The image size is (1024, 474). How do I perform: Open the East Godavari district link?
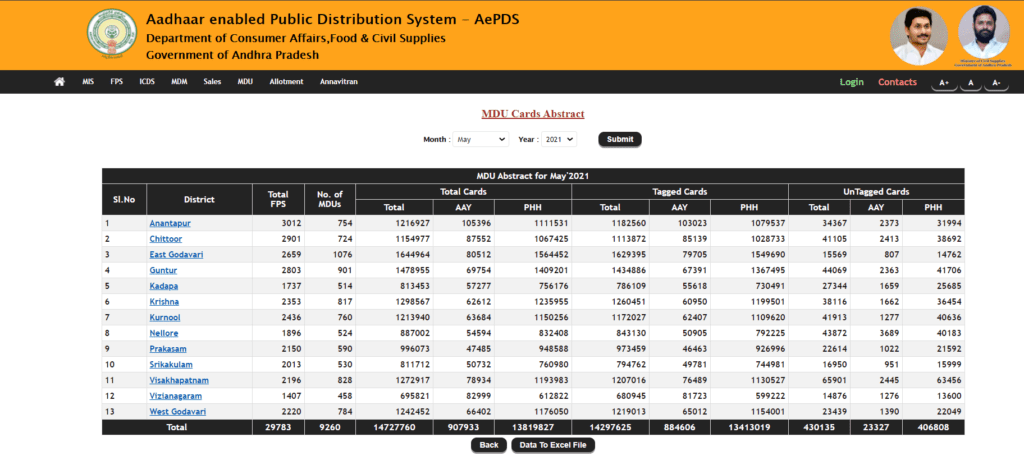pos(176,255)
